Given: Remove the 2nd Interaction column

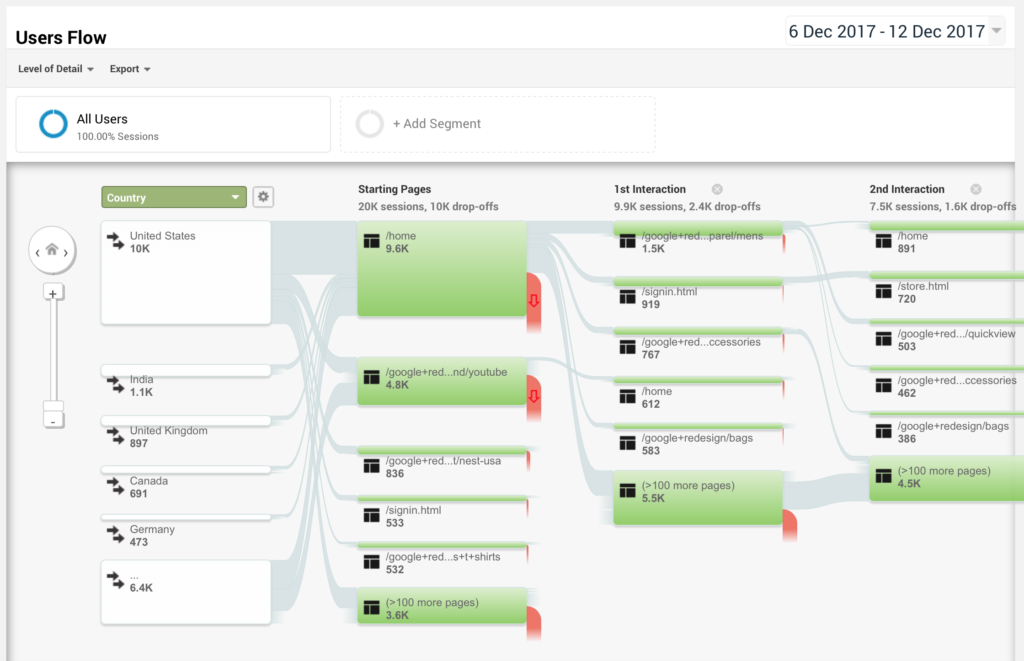Looking at the screenshot, I should pyautogui.click(x=975, y=189).
